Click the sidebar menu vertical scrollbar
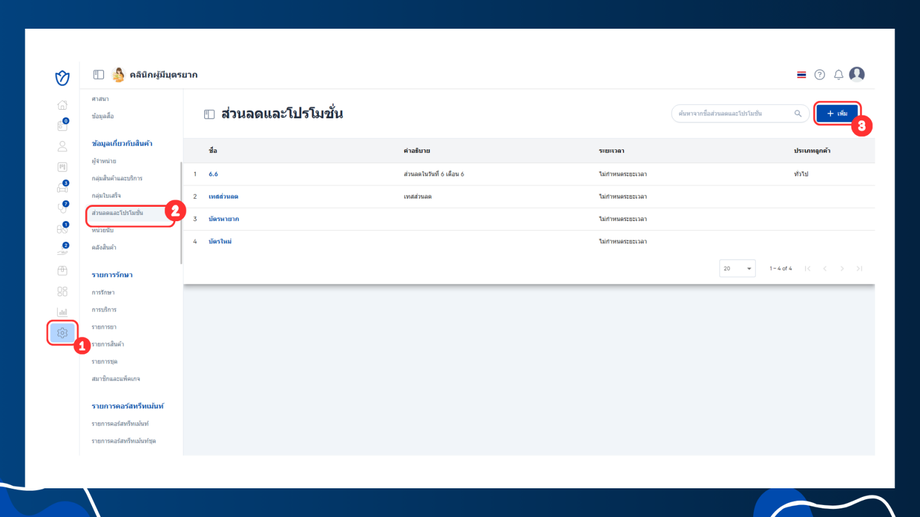The width and height of the screenshot is (920, 517). (181, 213)
